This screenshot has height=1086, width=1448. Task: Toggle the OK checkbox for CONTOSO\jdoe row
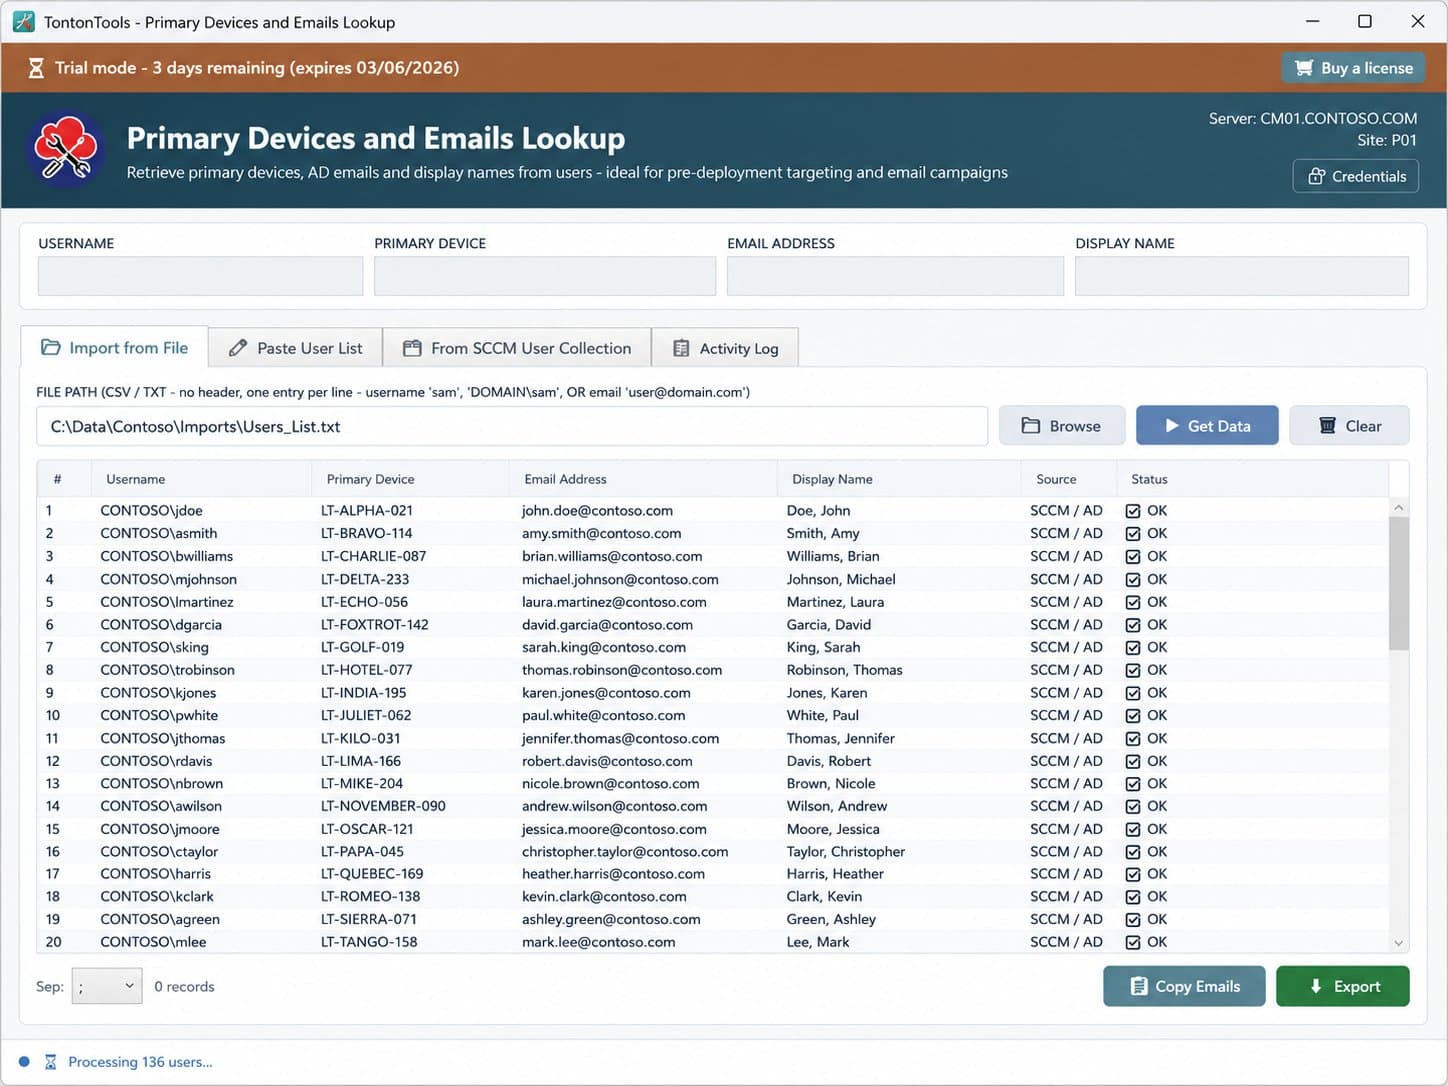tap(1133, 511)
